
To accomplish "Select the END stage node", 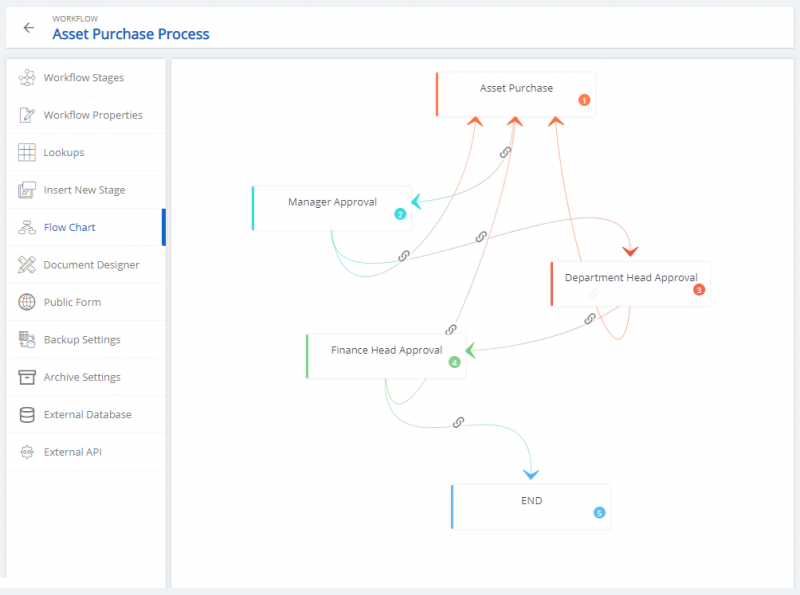I will pyautogui.click(x=531, y=500).
